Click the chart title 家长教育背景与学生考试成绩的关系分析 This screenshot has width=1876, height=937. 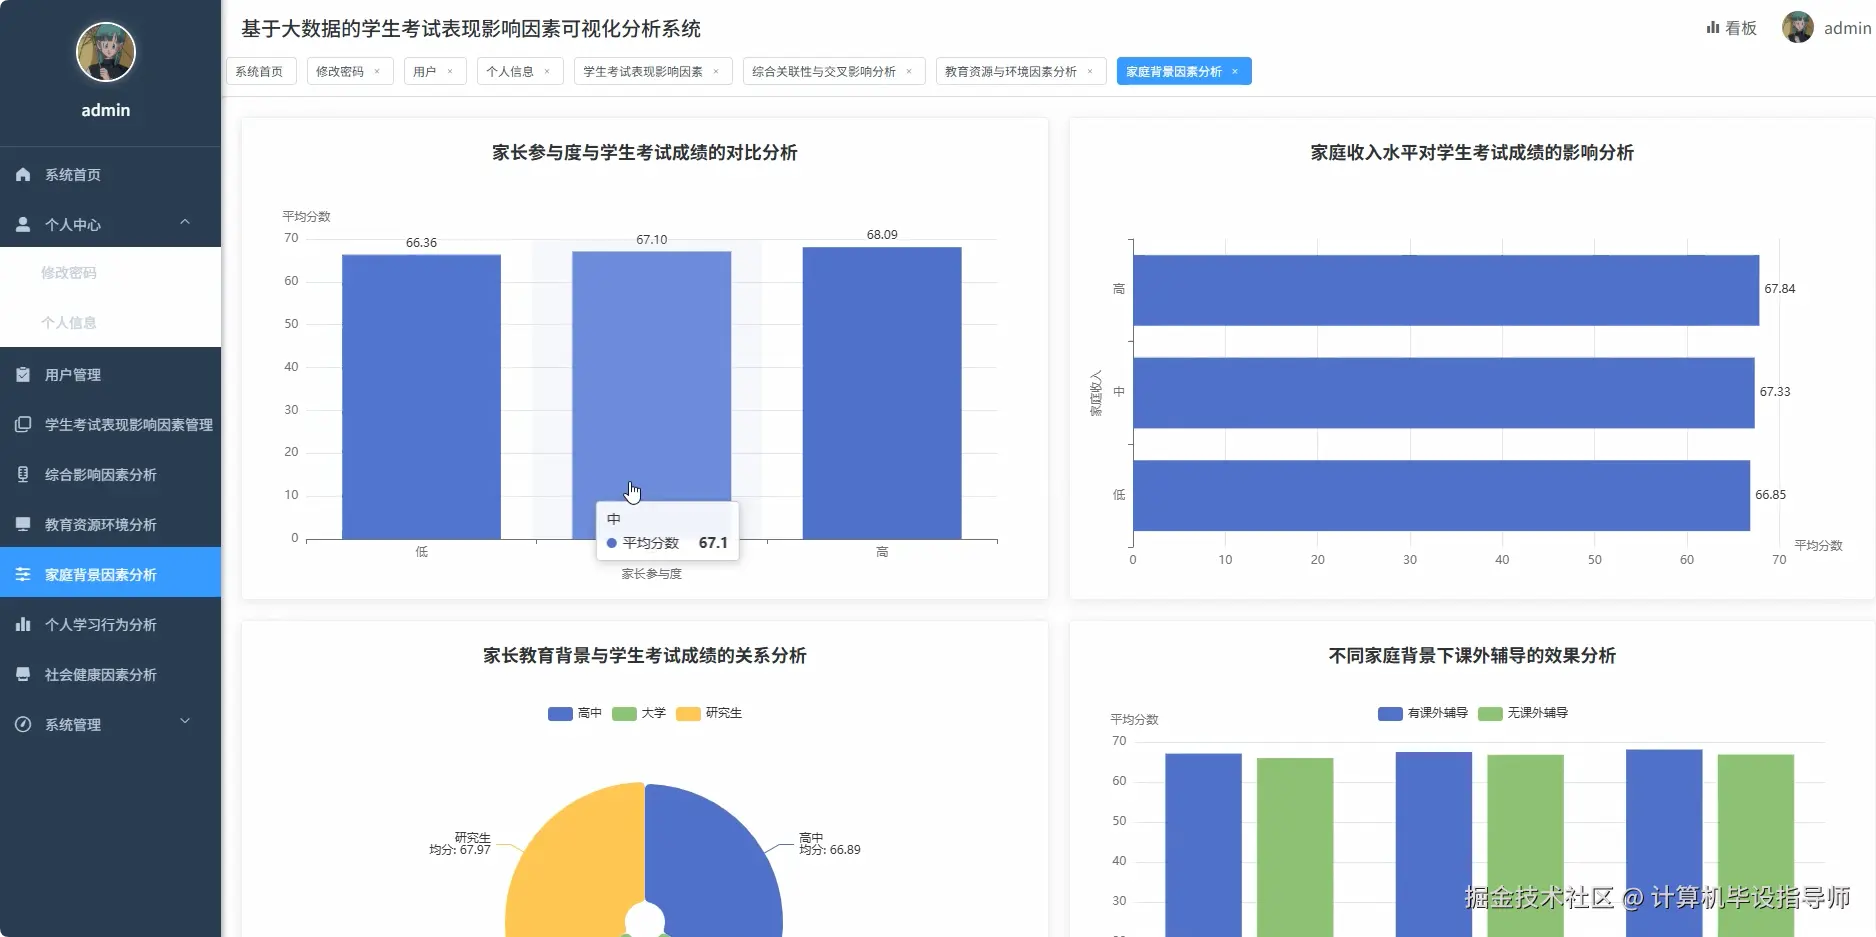(645, 655)
